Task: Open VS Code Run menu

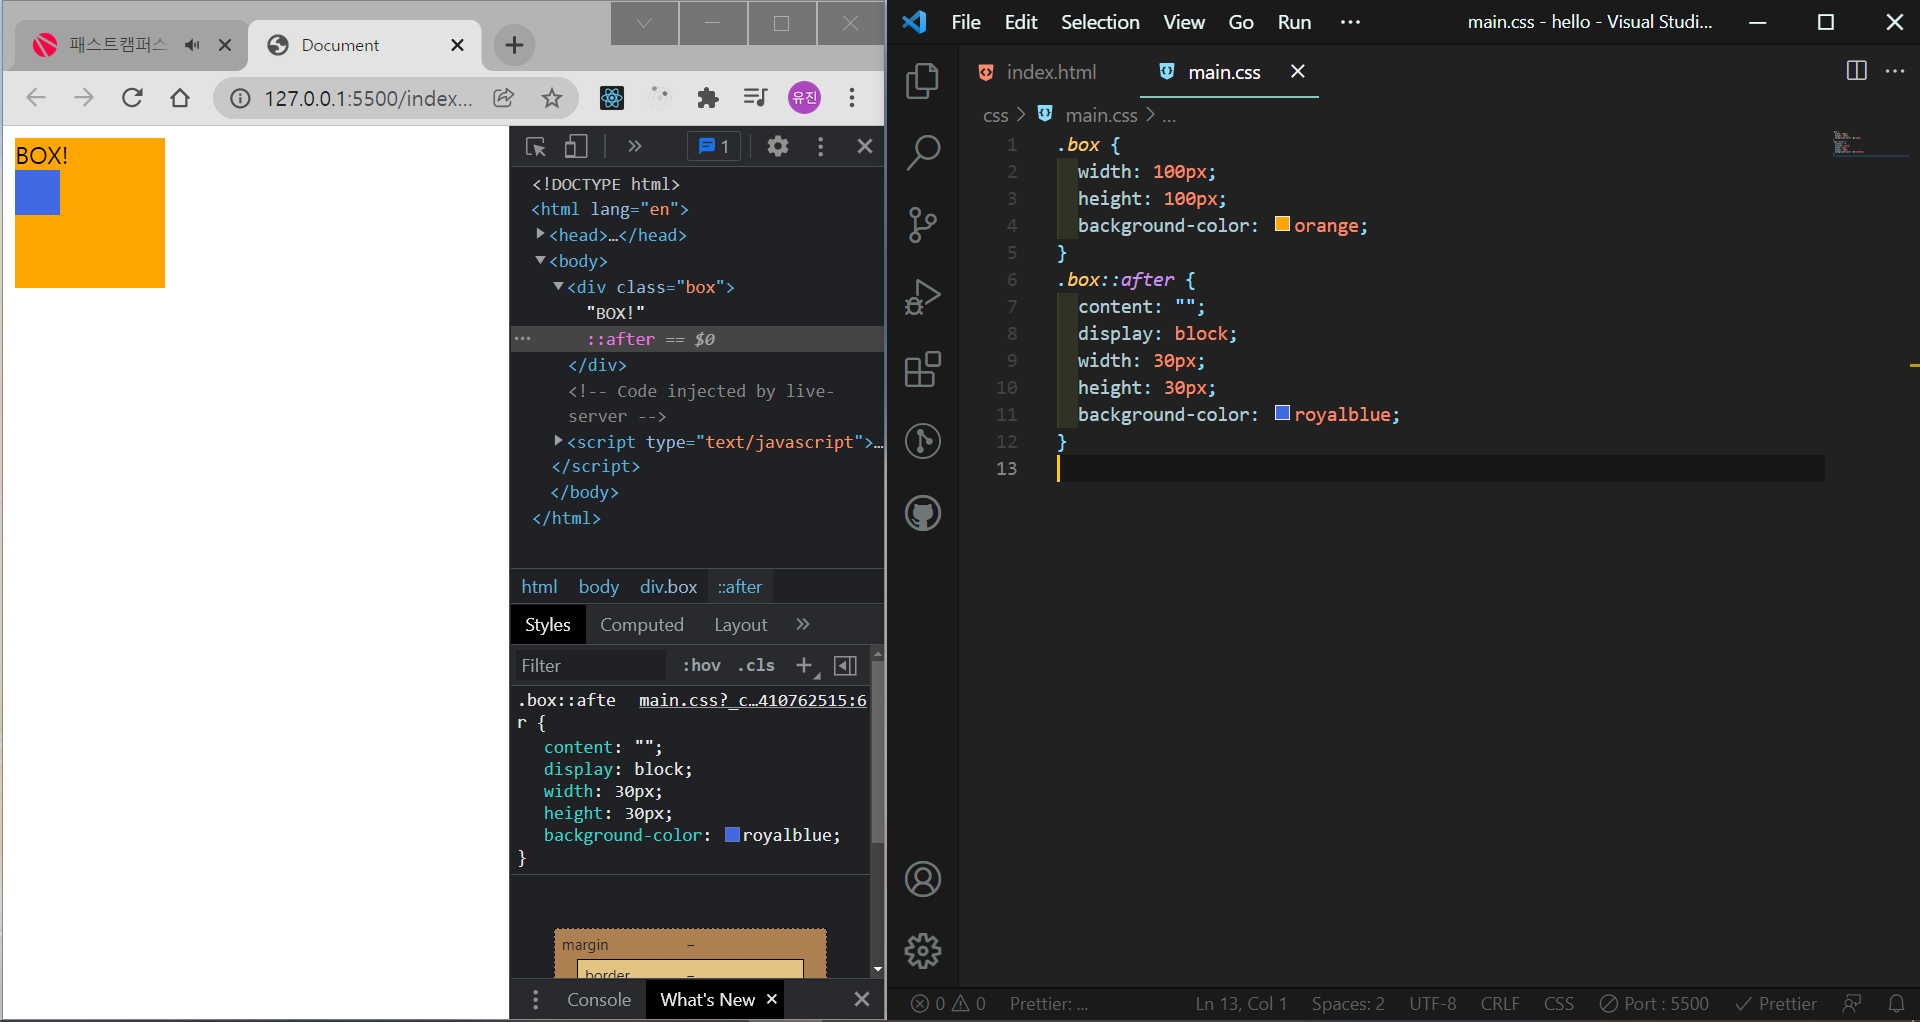Action: pyautogui.click(x=1294, y=22)
